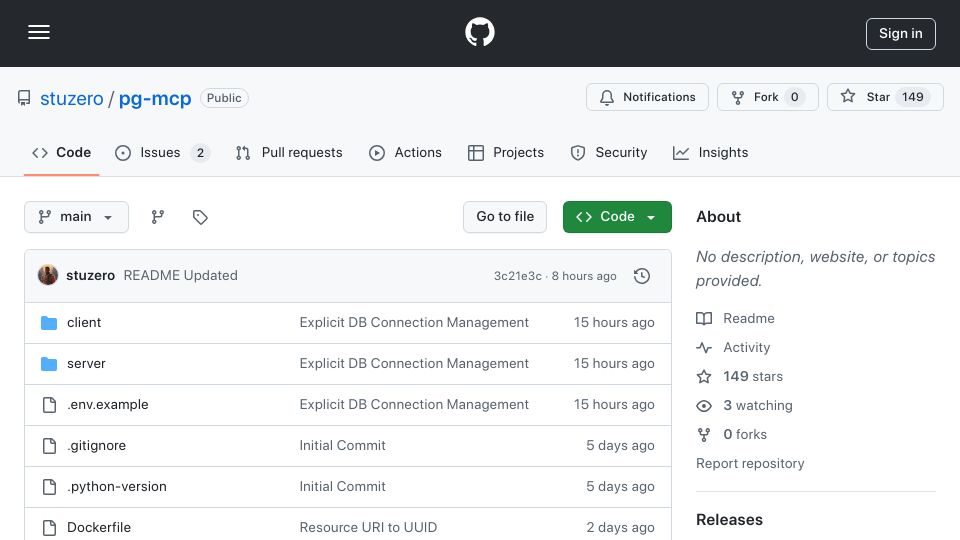Click the fork icon beside 0 forks
This screenshot has height=540, width=960.
[x=704, y=435]
